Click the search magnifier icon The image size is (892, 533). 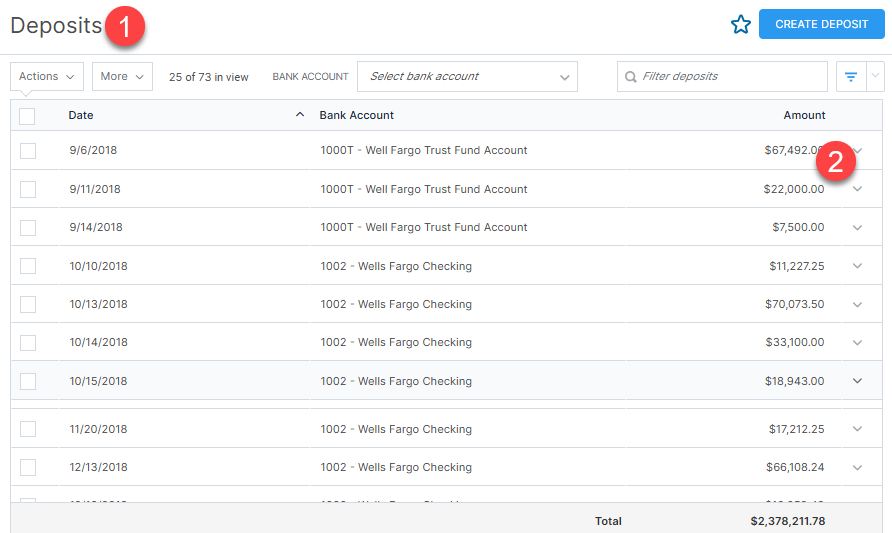(630, 77)
